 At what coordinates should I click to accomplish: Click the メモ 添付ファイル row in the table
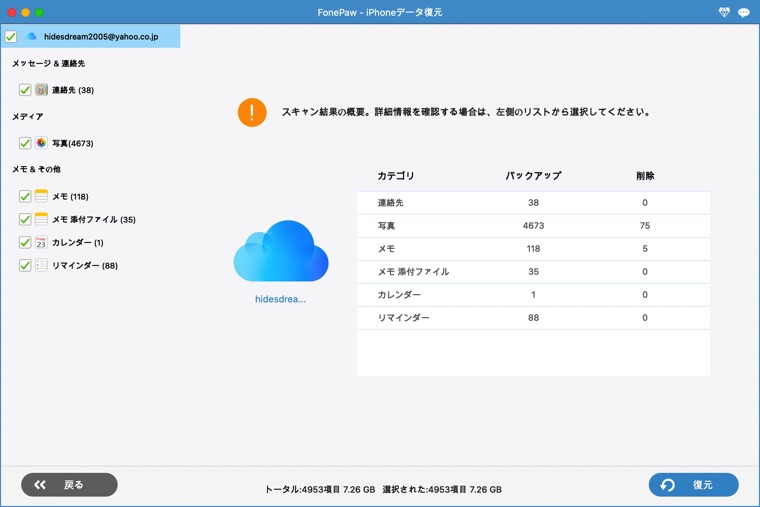(x=534, y=272)
